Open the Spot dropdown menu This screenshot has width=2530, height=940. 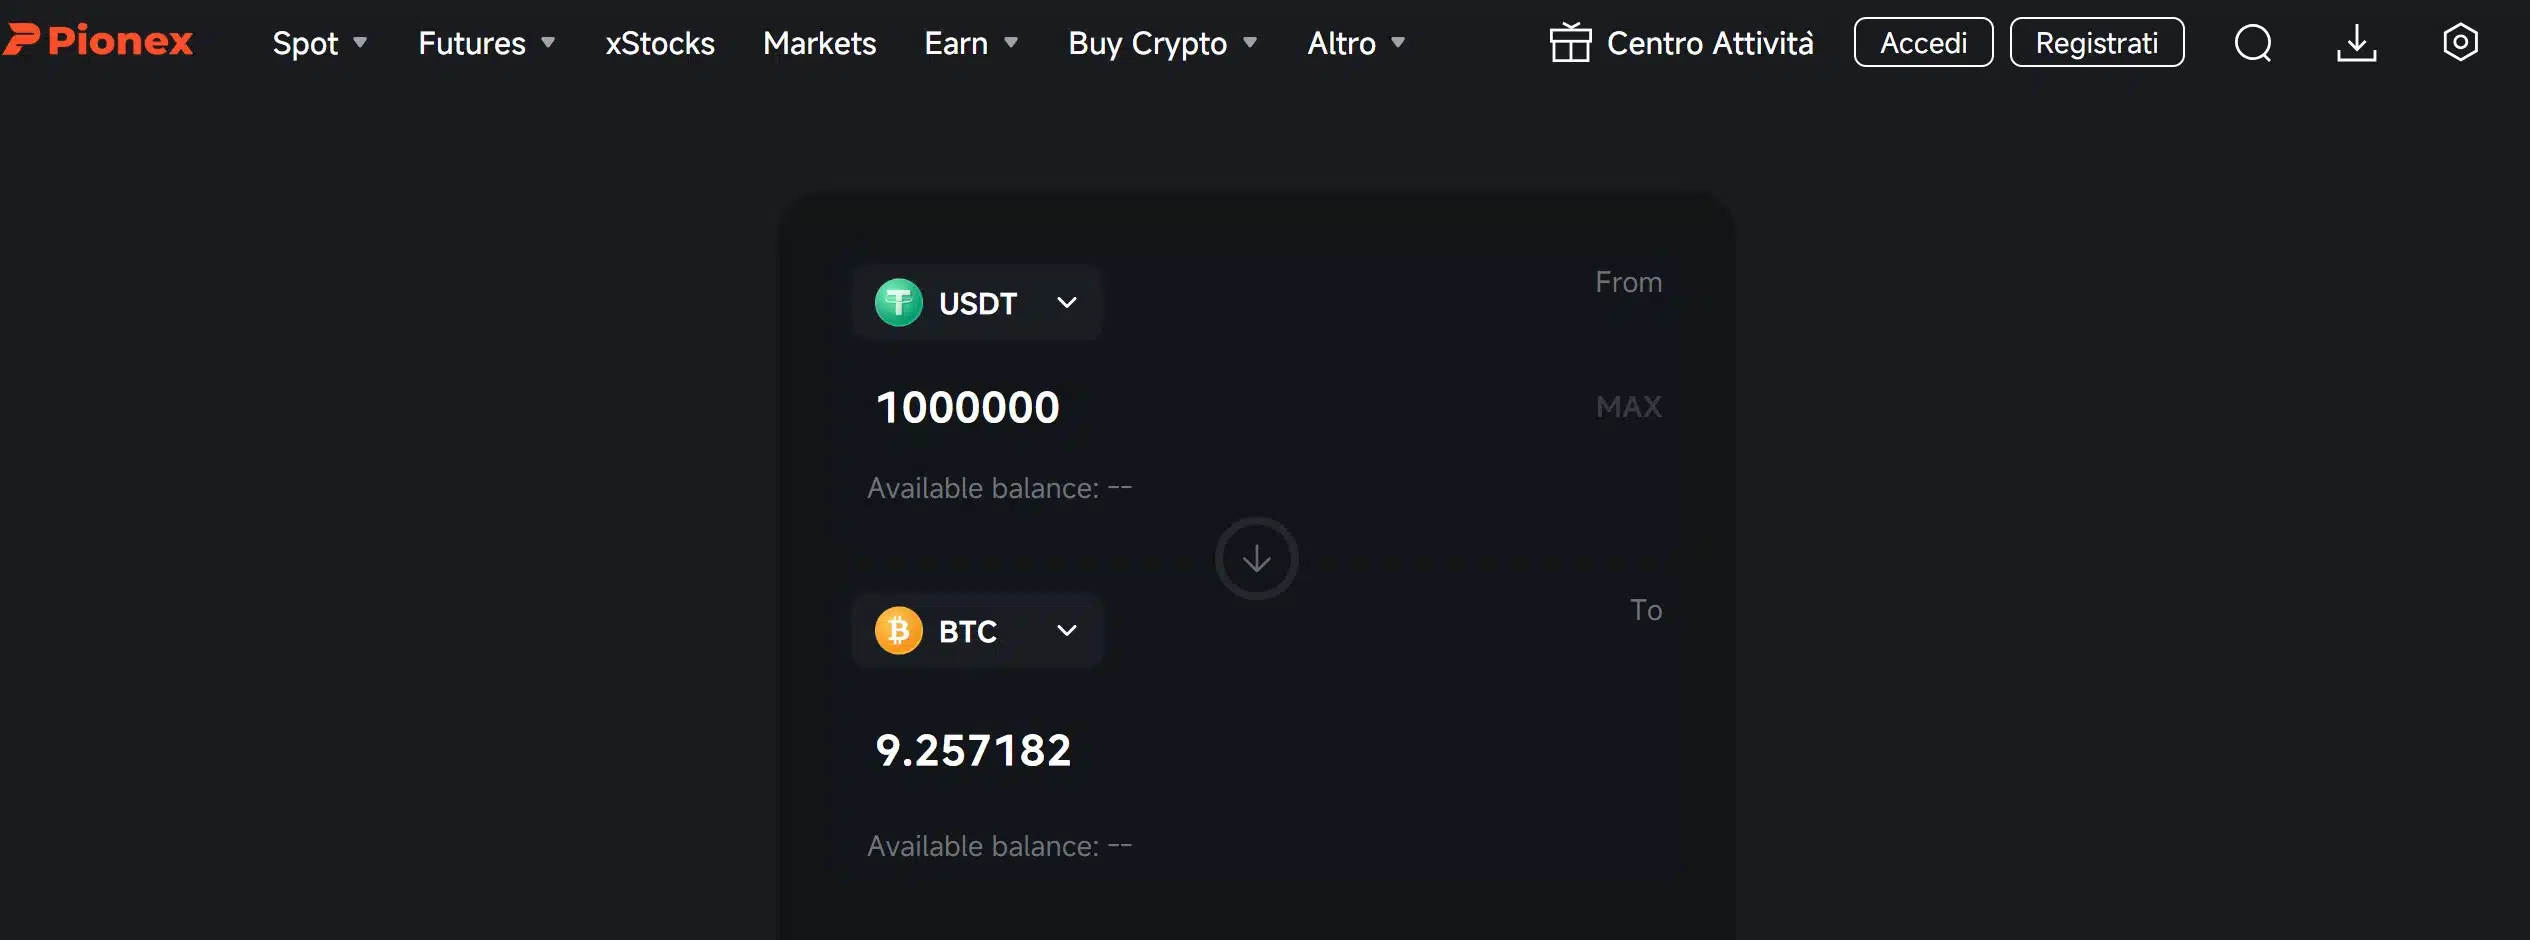320,43
